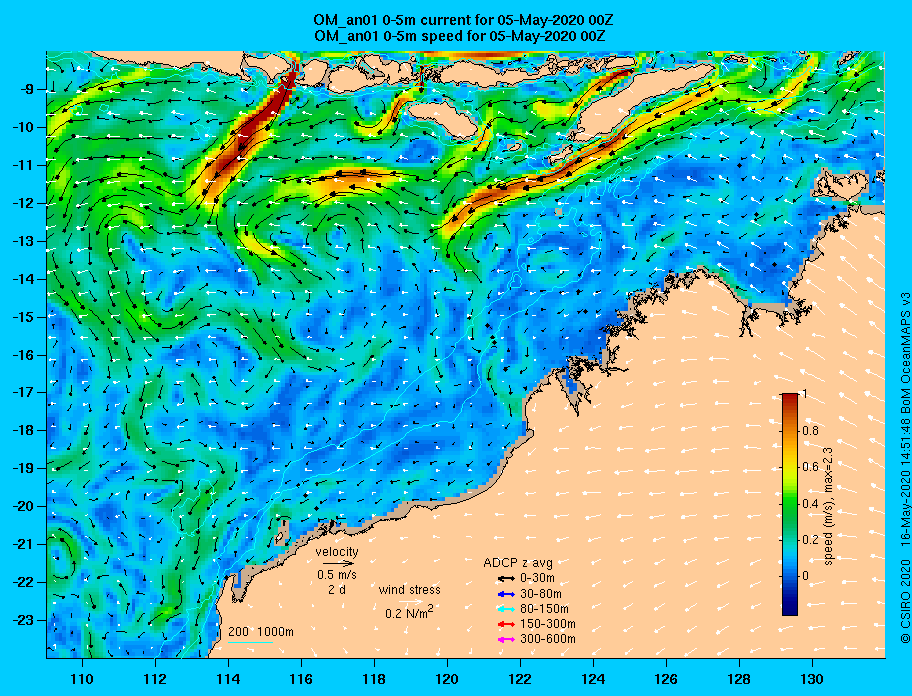This screenshot has width=912, height=696.
Task: Click the speed colorbar
Action: point(790,504)
